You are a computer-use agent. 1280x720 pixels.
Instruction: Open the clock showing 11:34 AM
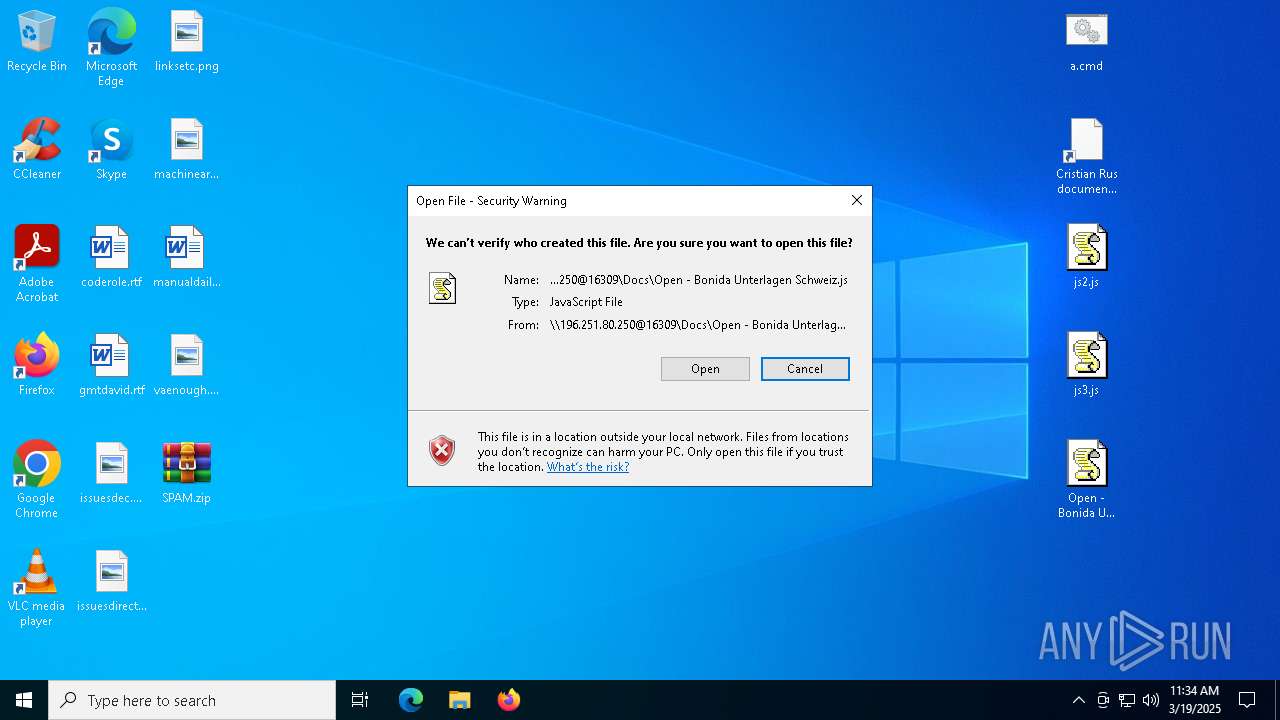pos(1195,700)
